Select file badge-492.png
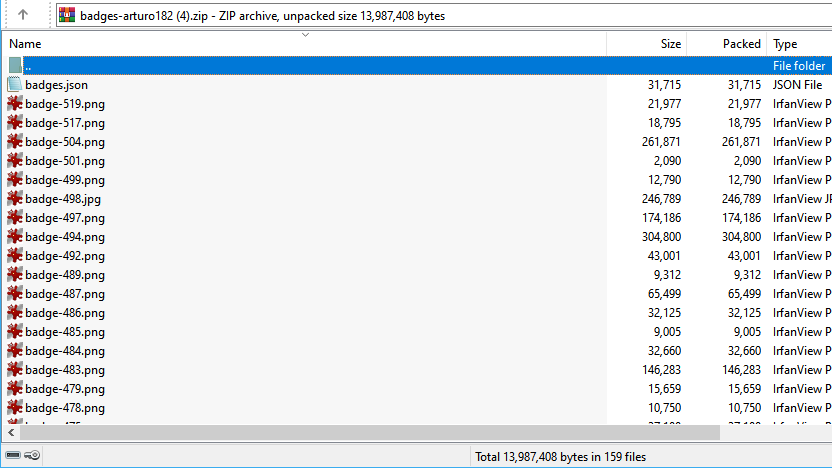 (x=65, y=256)
